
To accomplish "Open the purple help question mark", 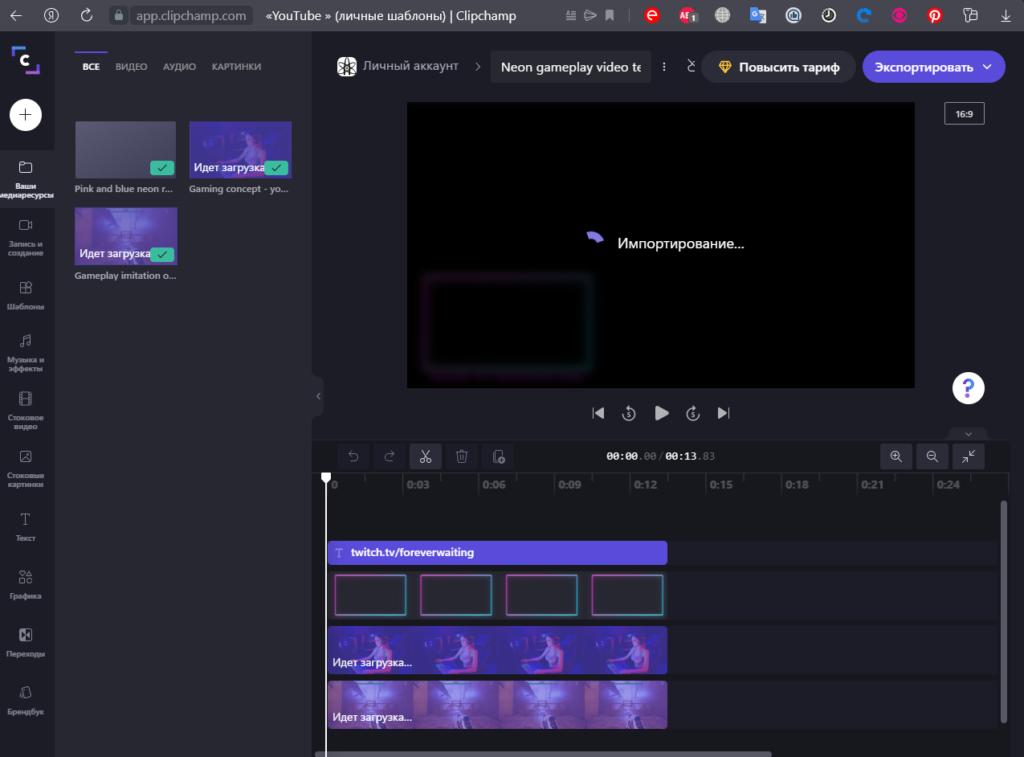I will point(968,388).
